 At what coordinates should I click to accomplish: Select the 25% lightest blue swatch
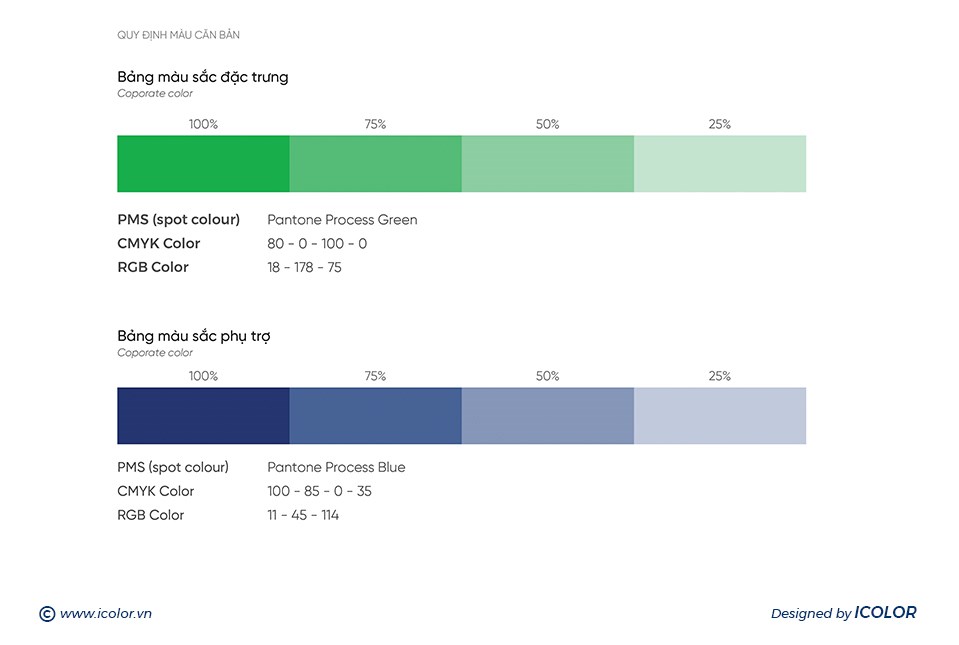coord(719,415)
